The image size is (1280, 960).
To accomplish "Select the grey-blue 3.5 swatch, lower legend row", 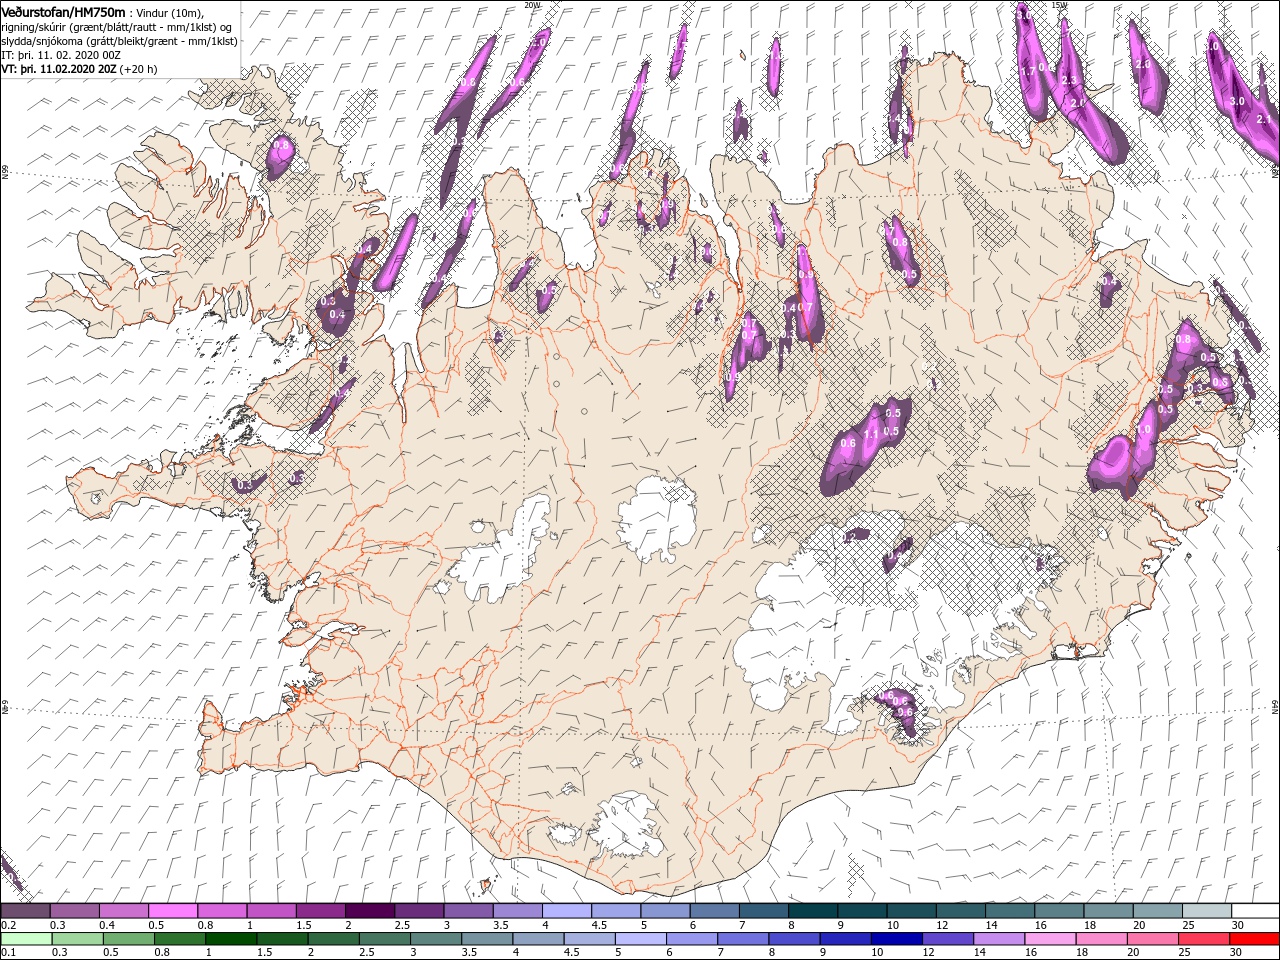I will [486, 939].
